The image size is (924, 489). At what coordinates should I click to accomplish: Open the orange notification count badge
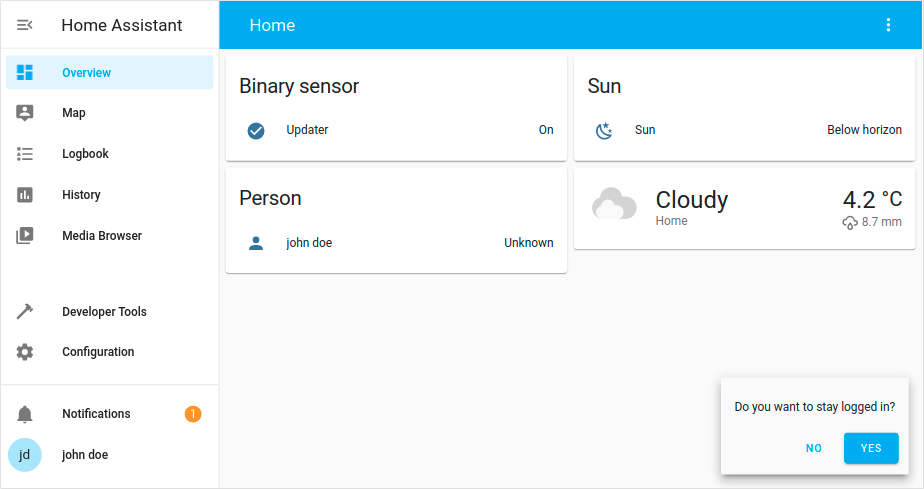[193, 414]
